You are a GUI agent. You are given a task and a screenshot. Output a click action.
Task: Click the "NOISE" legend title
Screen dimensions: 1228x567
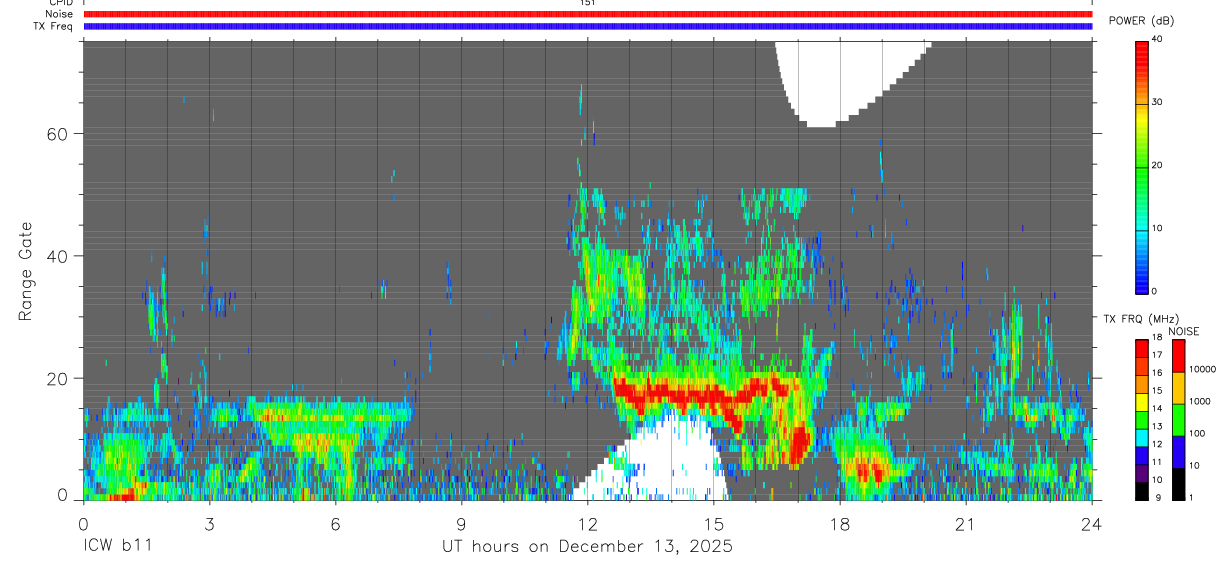pyautogui.click(x=1184, y=331)
